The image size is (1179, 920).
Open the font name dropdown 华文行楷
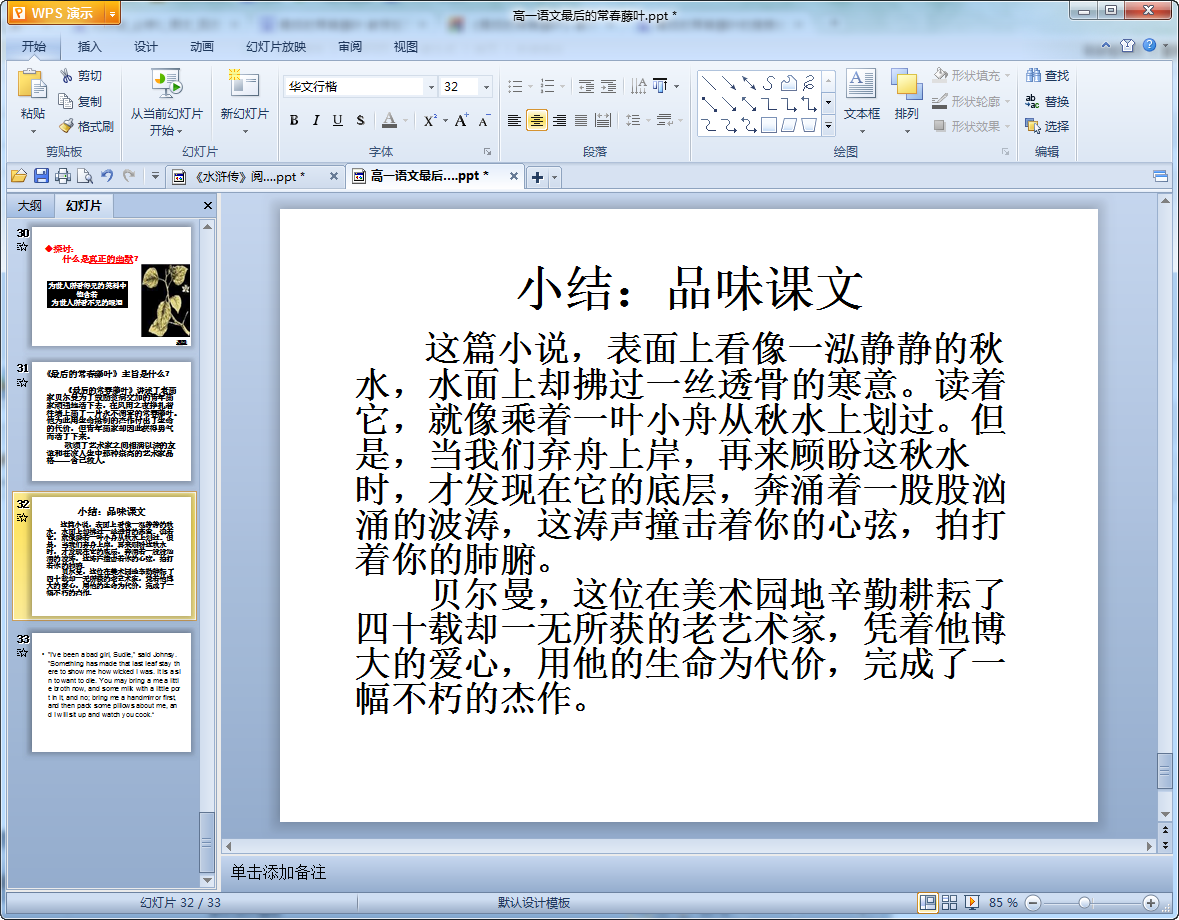pyautogui.click(x=431, y=87)
